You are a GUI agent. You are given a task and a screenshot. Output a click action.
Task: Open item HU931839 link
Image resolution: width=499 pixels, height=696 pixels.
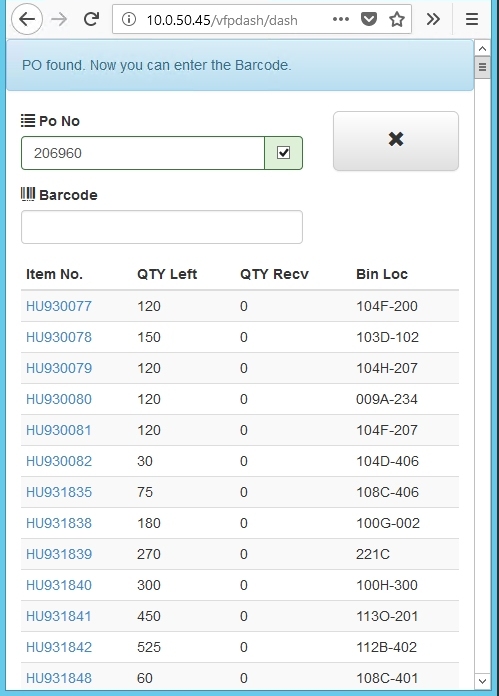coord(59,554)
